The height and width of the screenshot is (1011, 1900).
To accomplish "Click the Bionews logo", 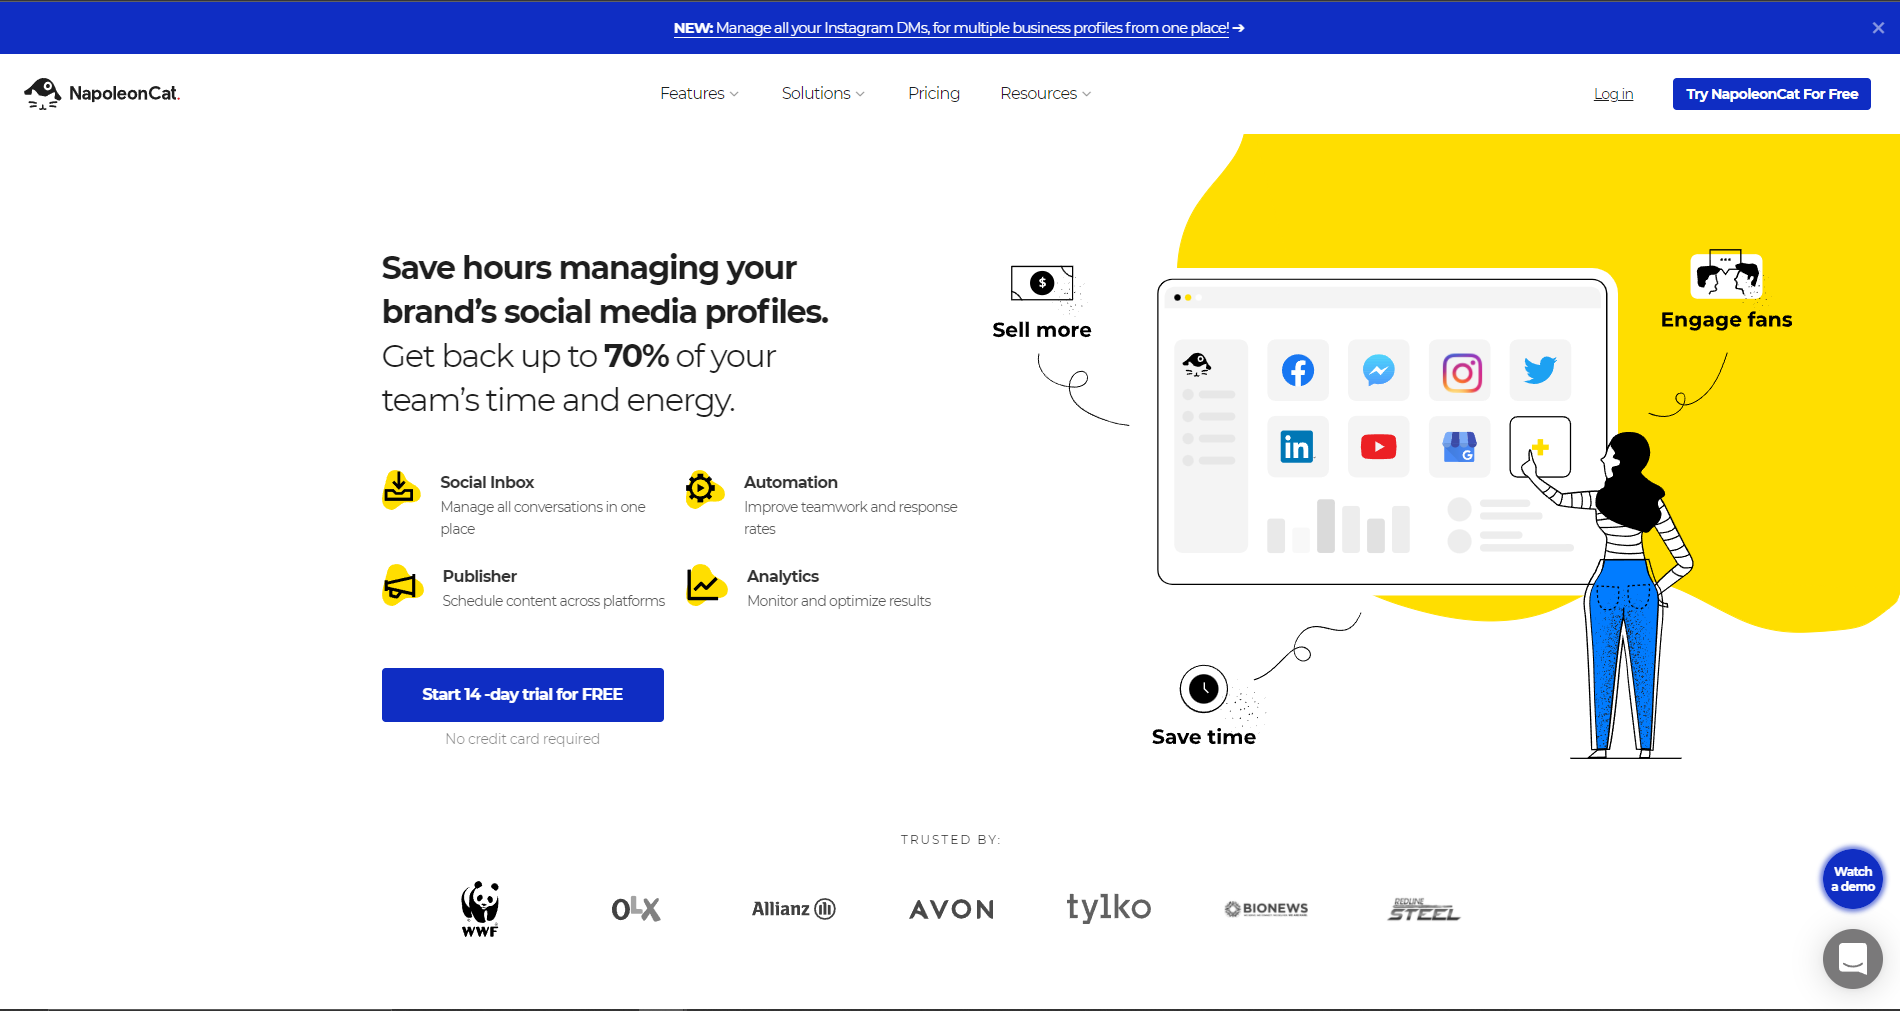I will click(1266, 909).
